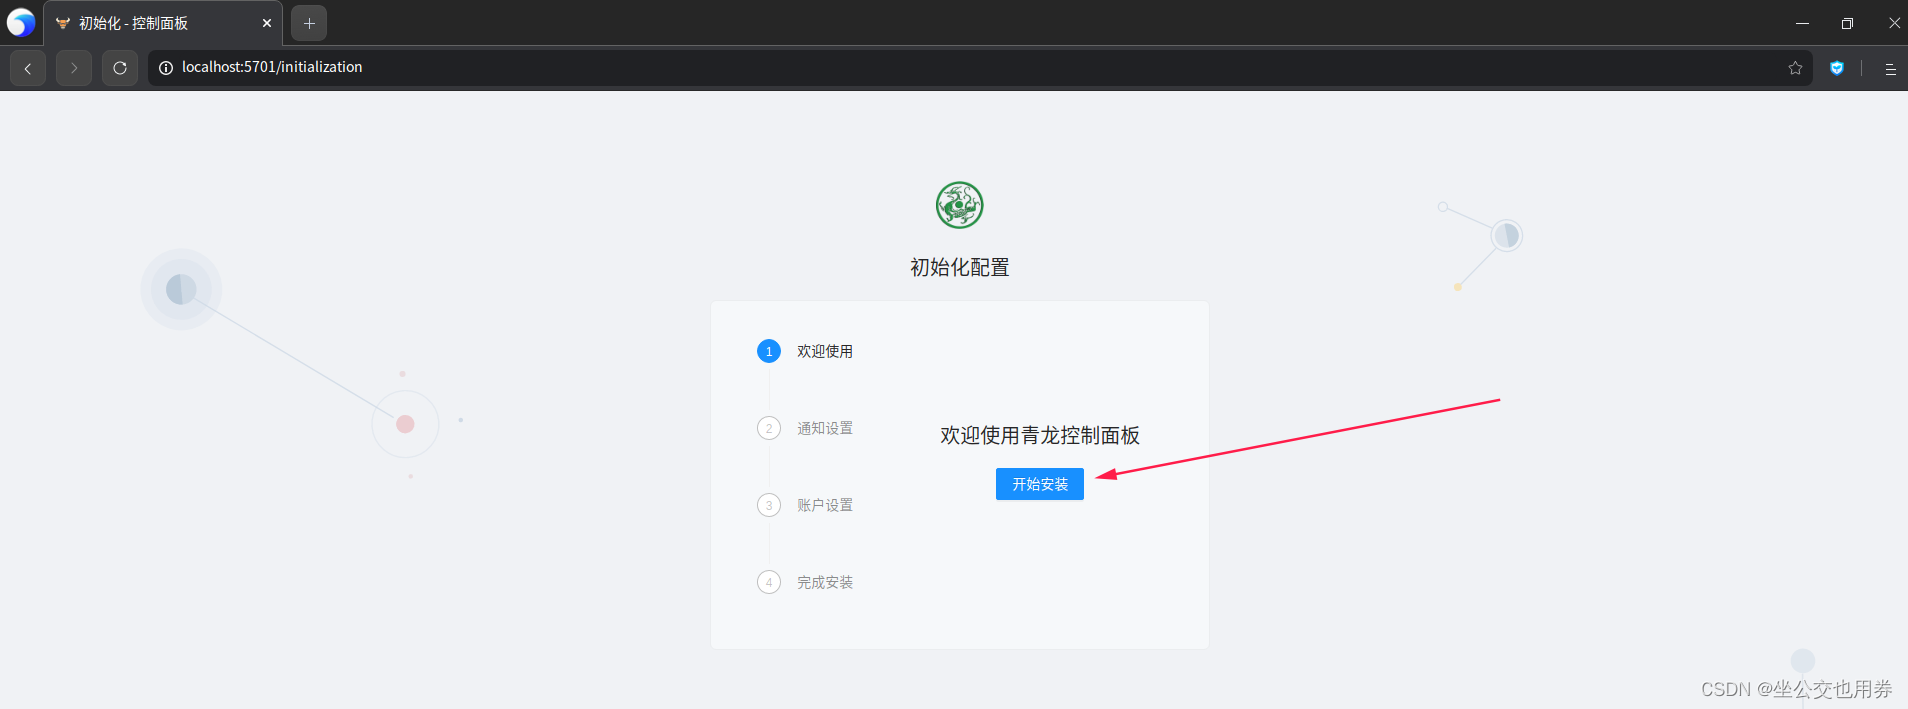The image size is (1908, 709).
Task: Close the 初始化 - 控制面板 tab
Action: pos(267,23)
